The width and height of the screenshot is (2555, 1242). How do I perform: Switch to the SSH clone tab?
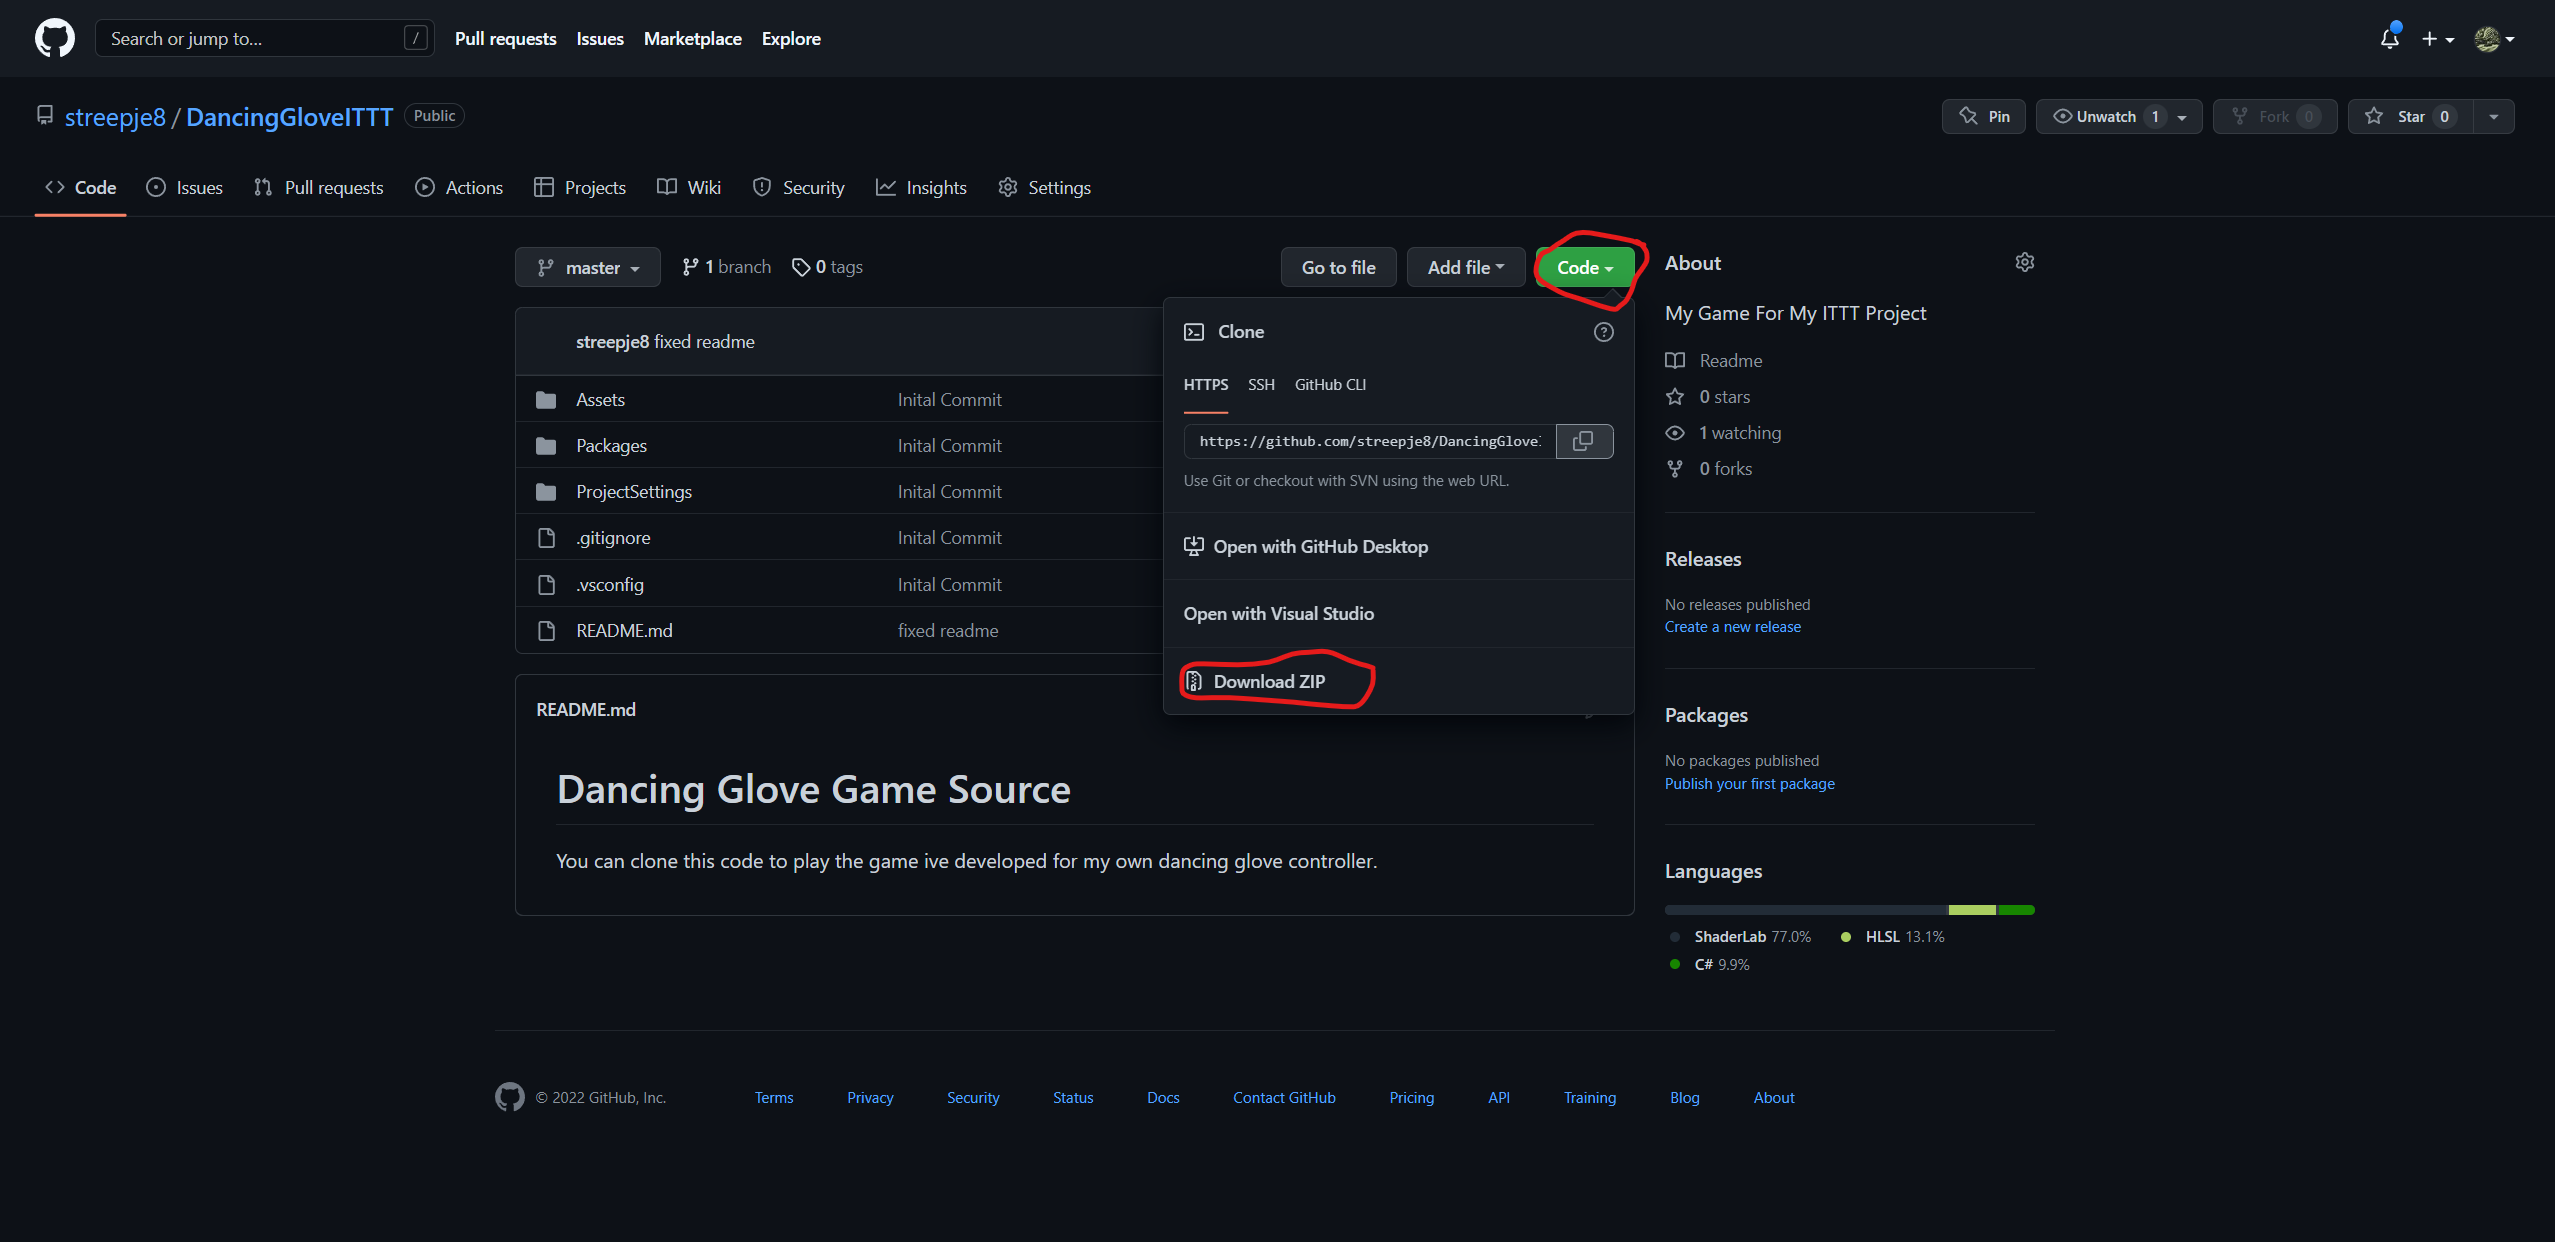coord(1260,384)
